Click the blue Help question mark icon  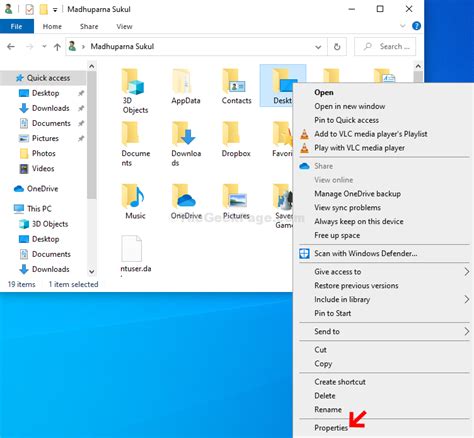(x=416, y=26)
